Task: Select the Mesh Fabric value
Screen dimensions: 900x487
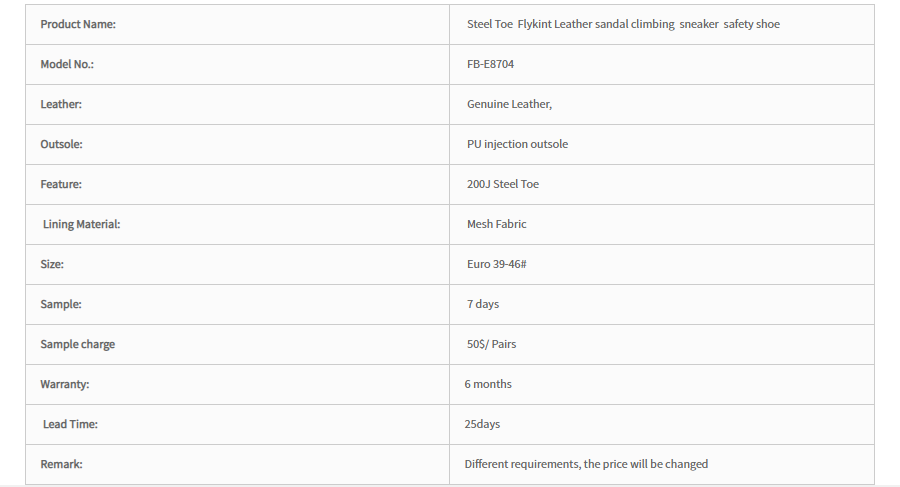Action: click(496, 224)
